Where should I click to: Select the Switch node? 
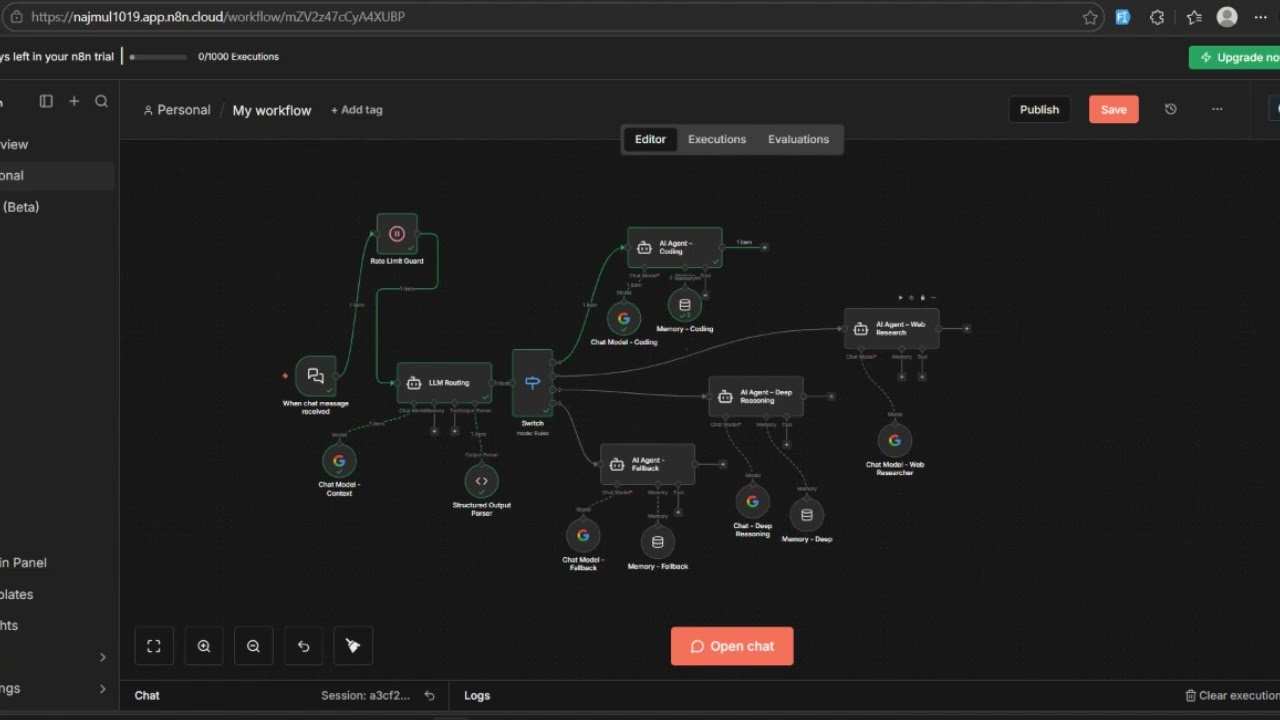532,382
